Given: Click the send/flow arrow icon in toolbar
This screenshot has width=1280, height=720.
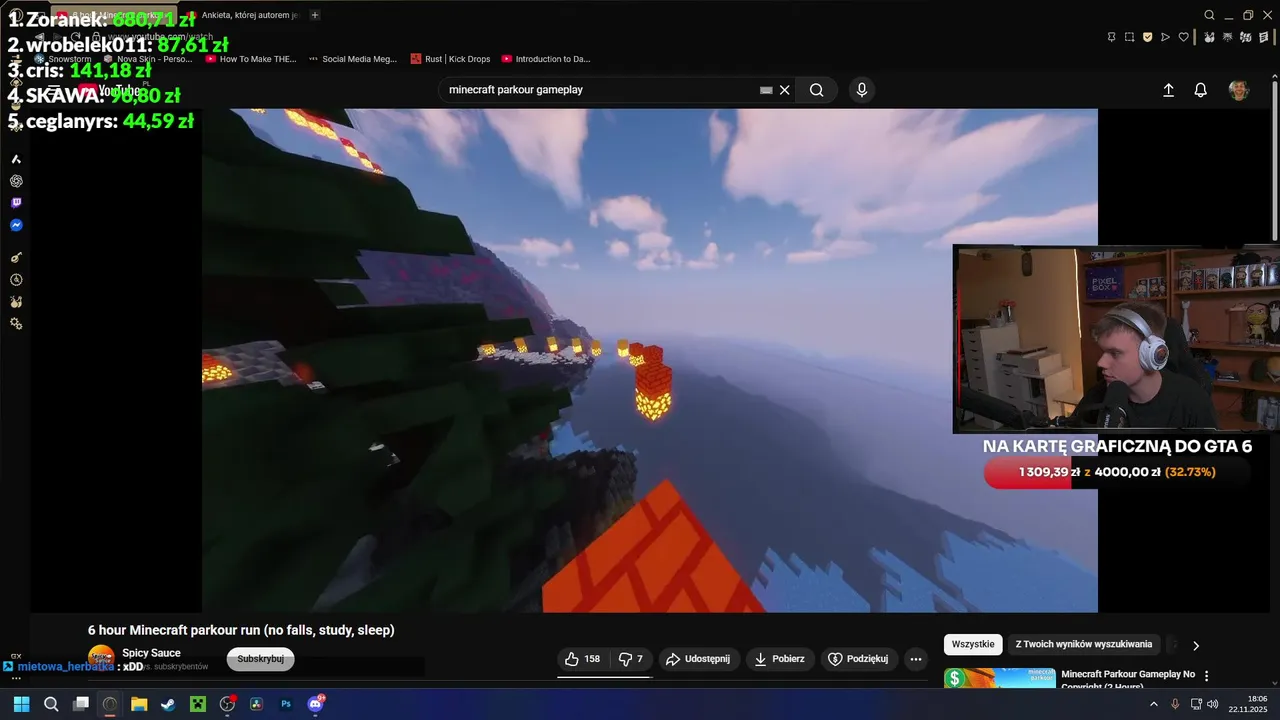Looking at the screenshot, I should point(1165,37).
